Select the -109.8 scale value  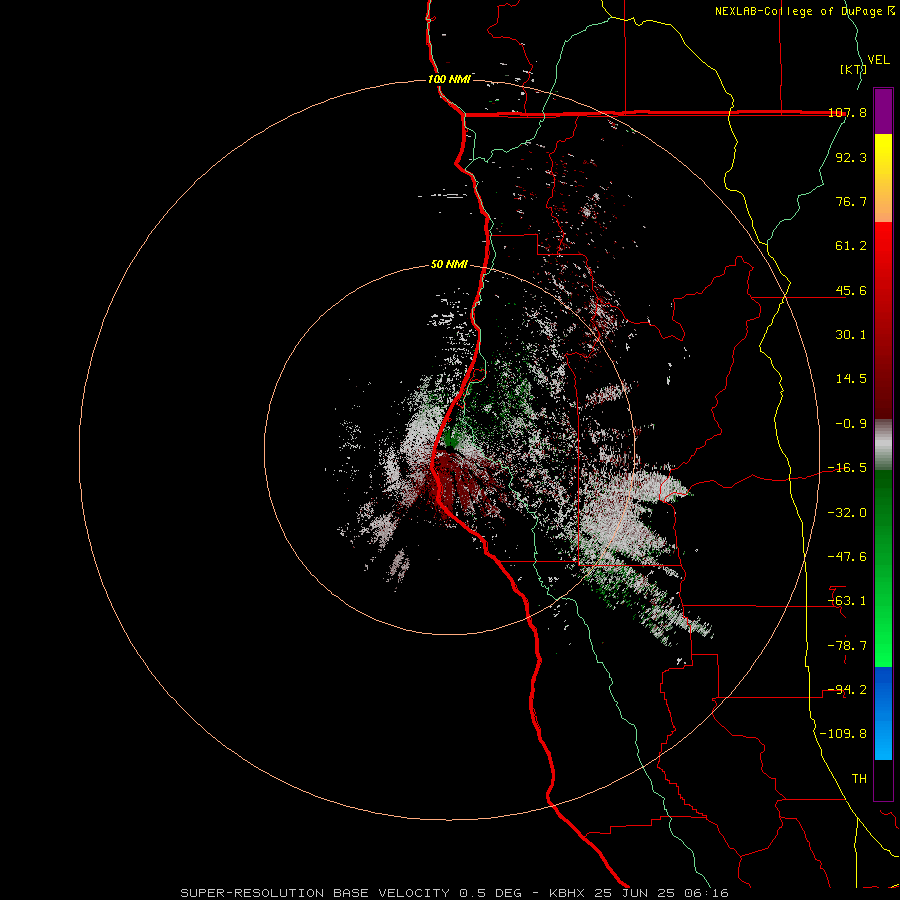point(843,734)
